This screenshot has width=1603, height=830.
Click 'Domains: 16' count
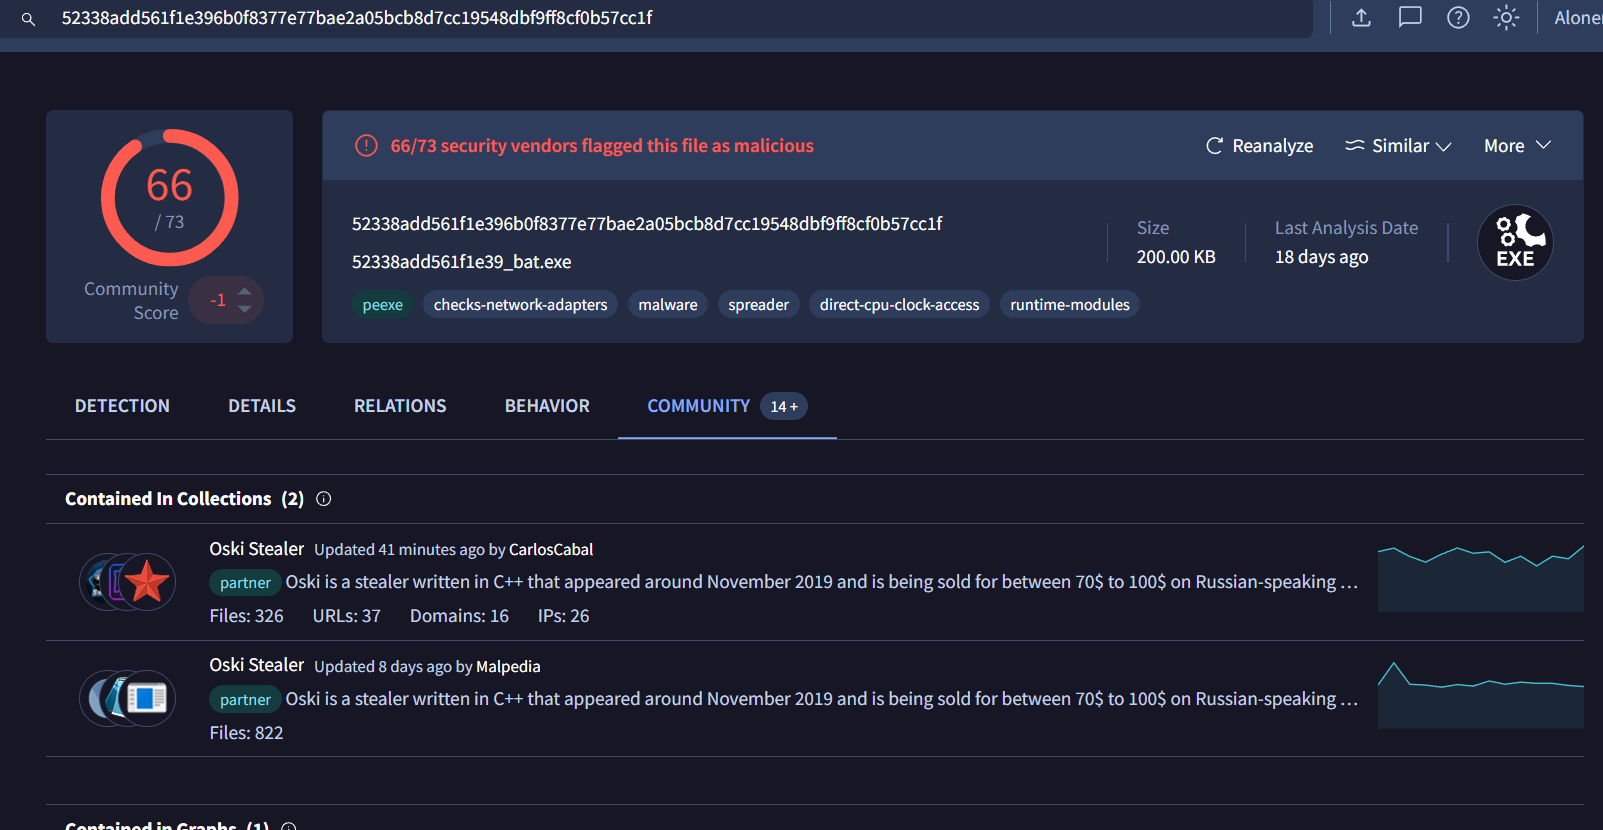pyautogui.click(x=459, y=616)
